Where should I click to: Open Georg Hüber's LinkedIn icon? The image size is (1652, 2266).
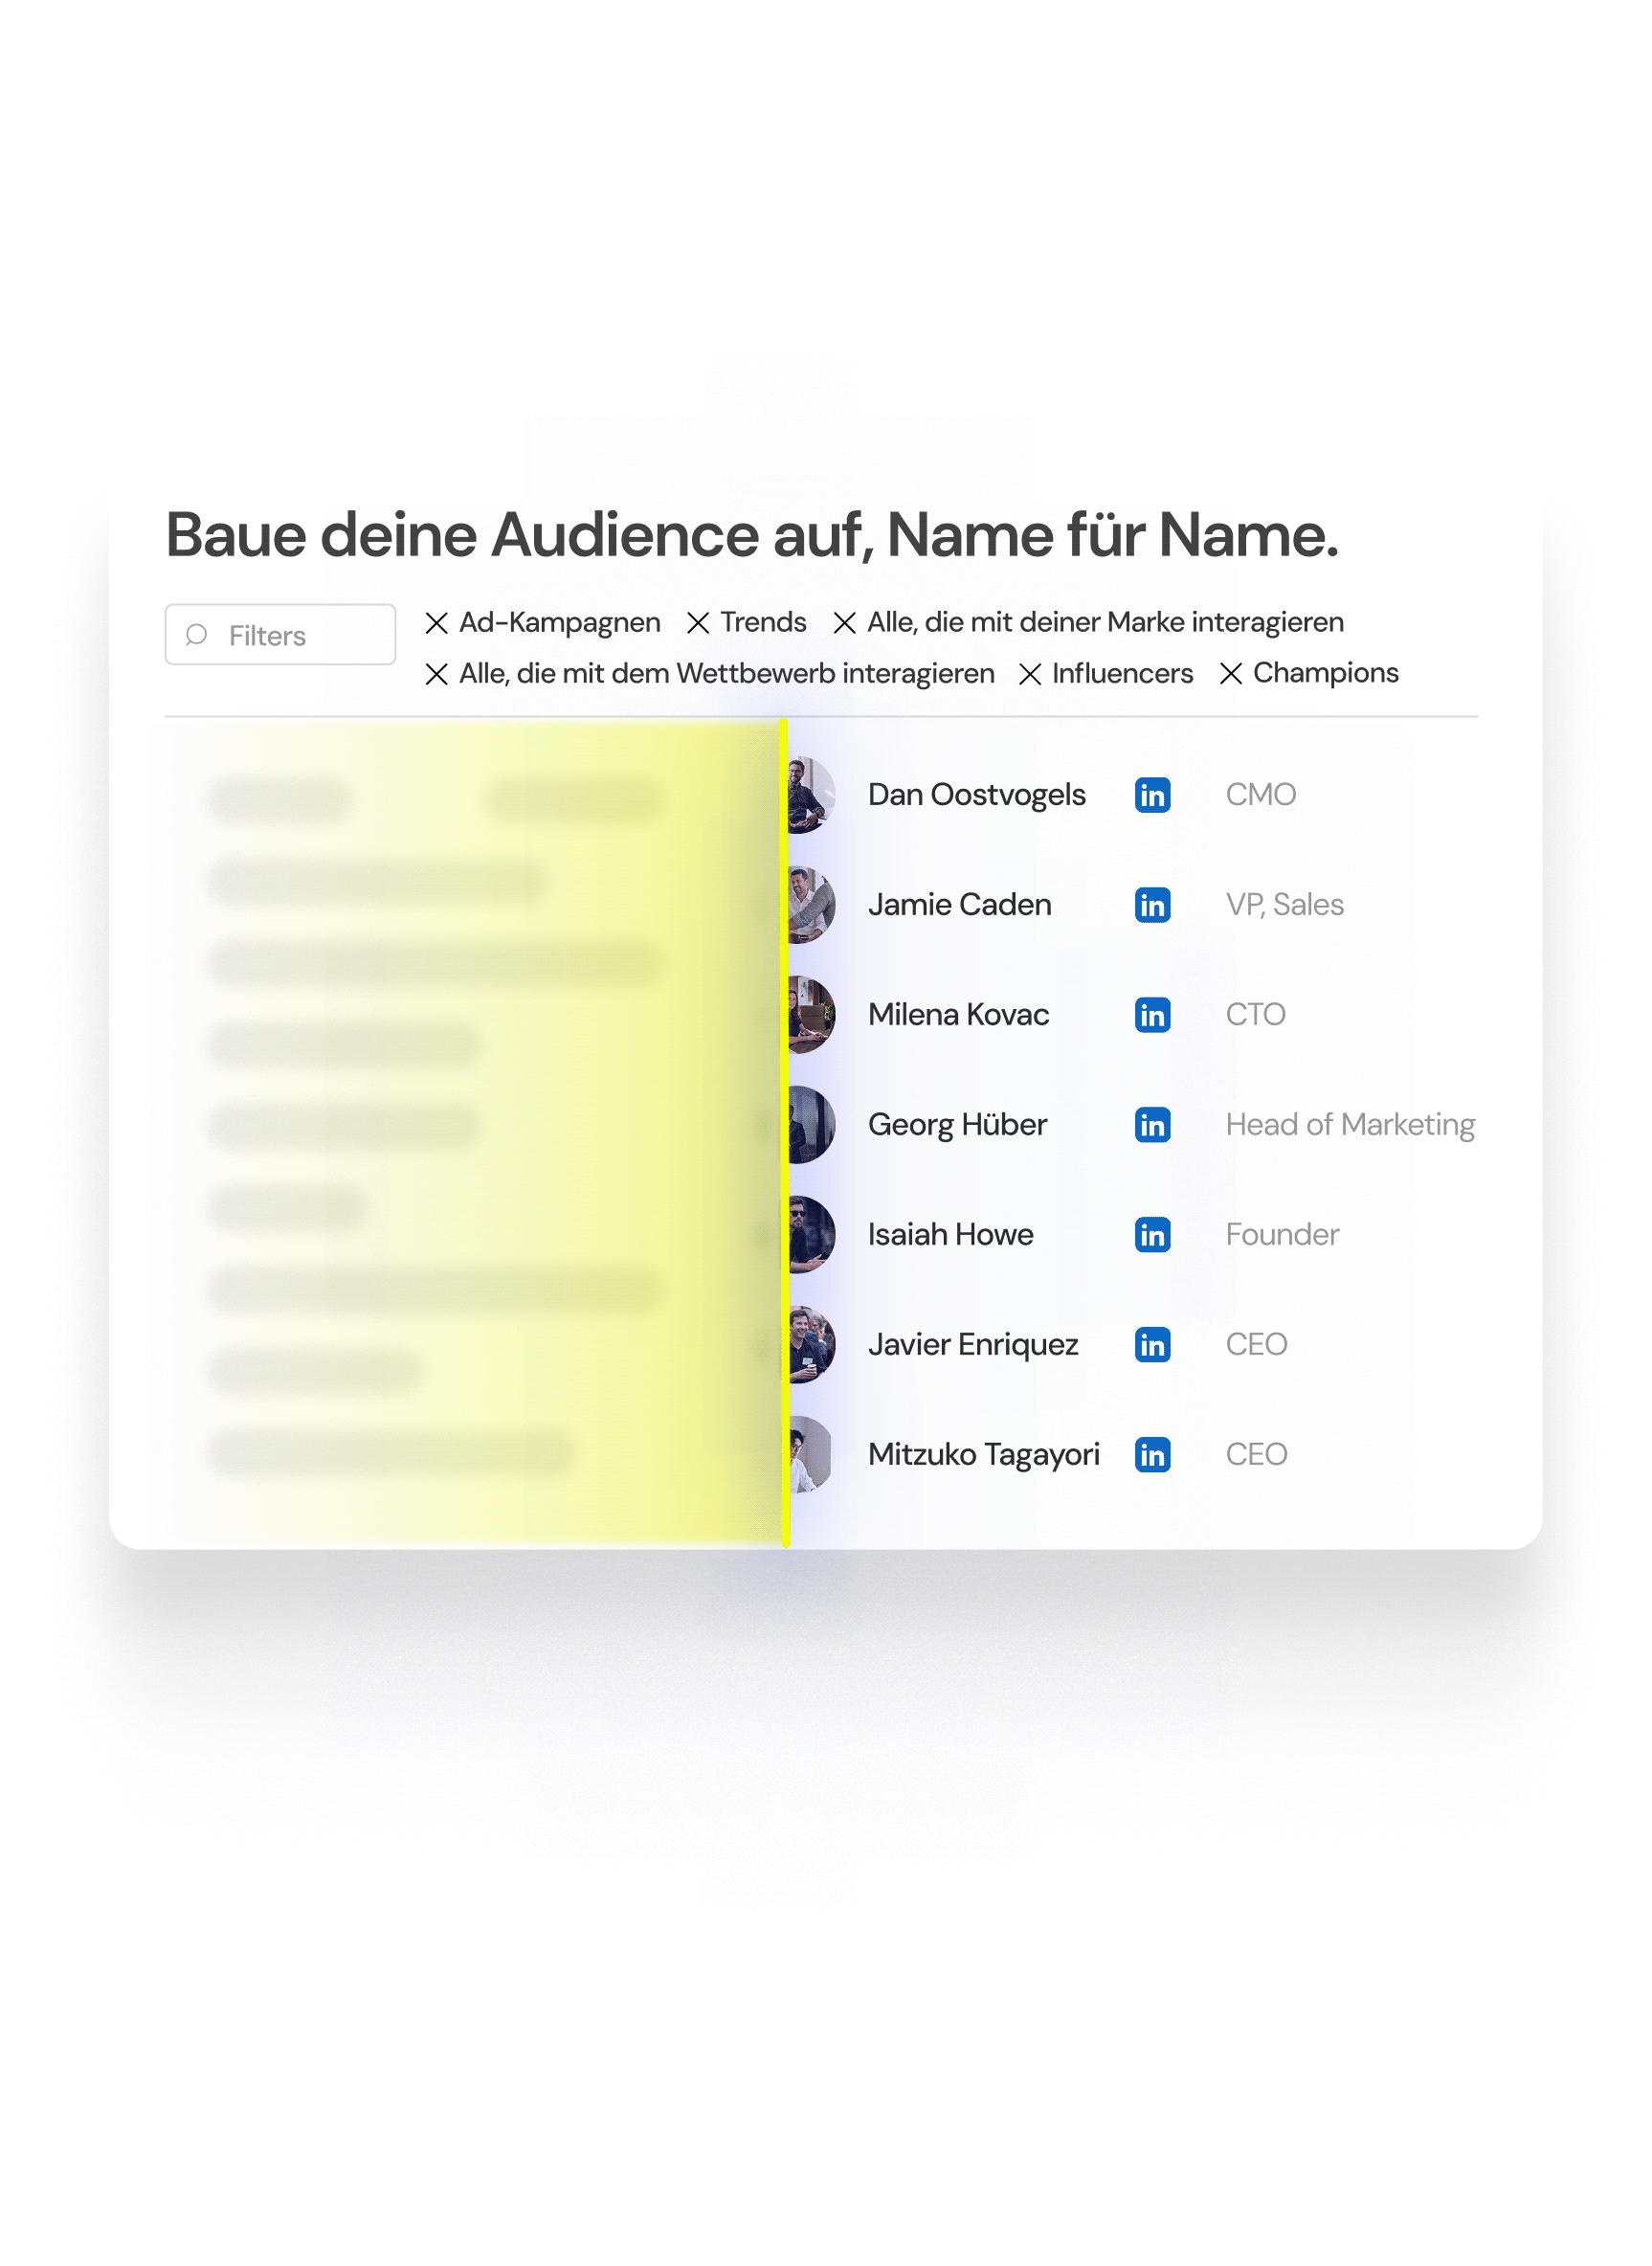[1152, 1125]
